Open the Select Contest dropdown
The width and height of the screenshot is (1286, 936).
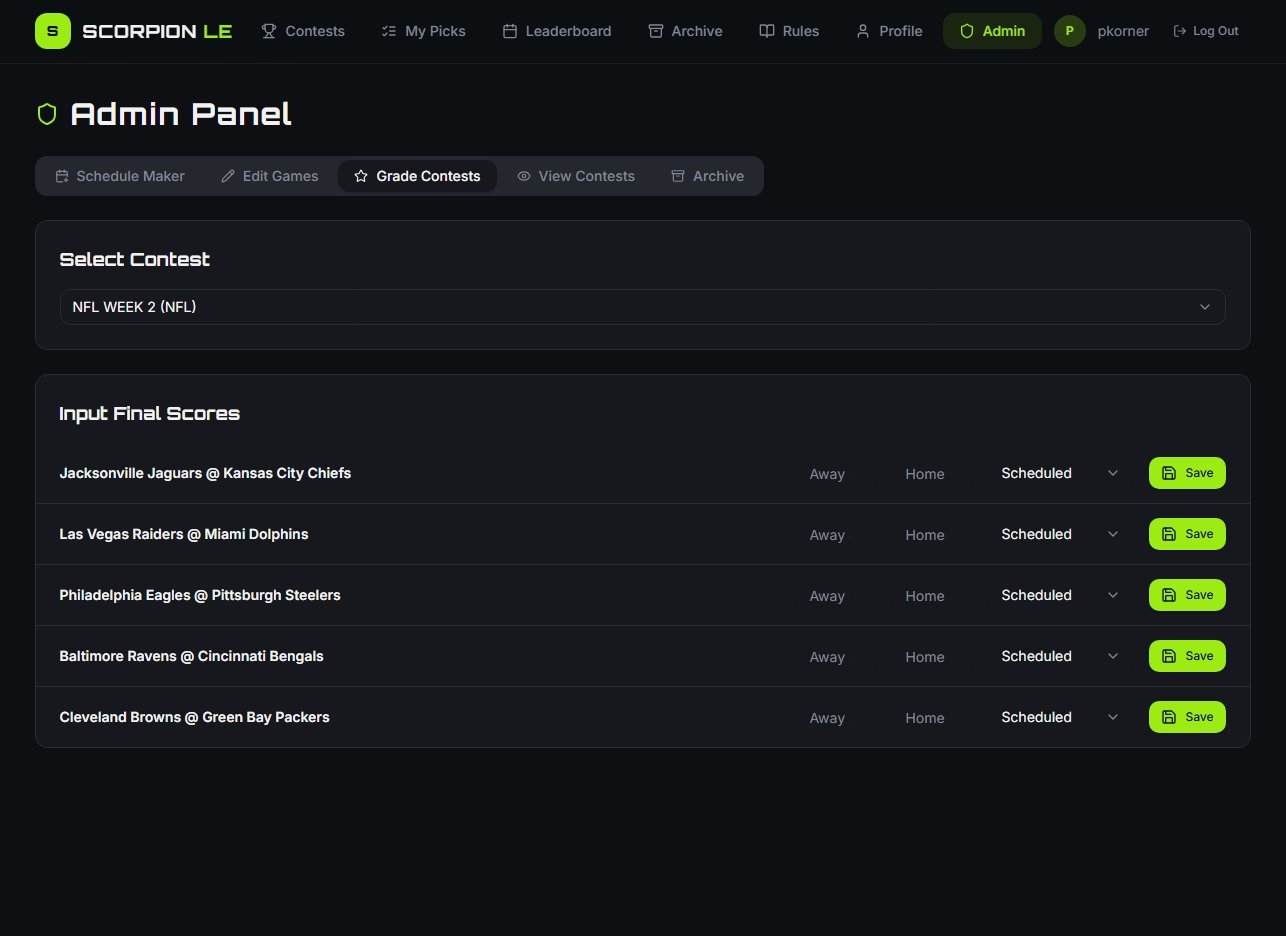tap(642, 307)
